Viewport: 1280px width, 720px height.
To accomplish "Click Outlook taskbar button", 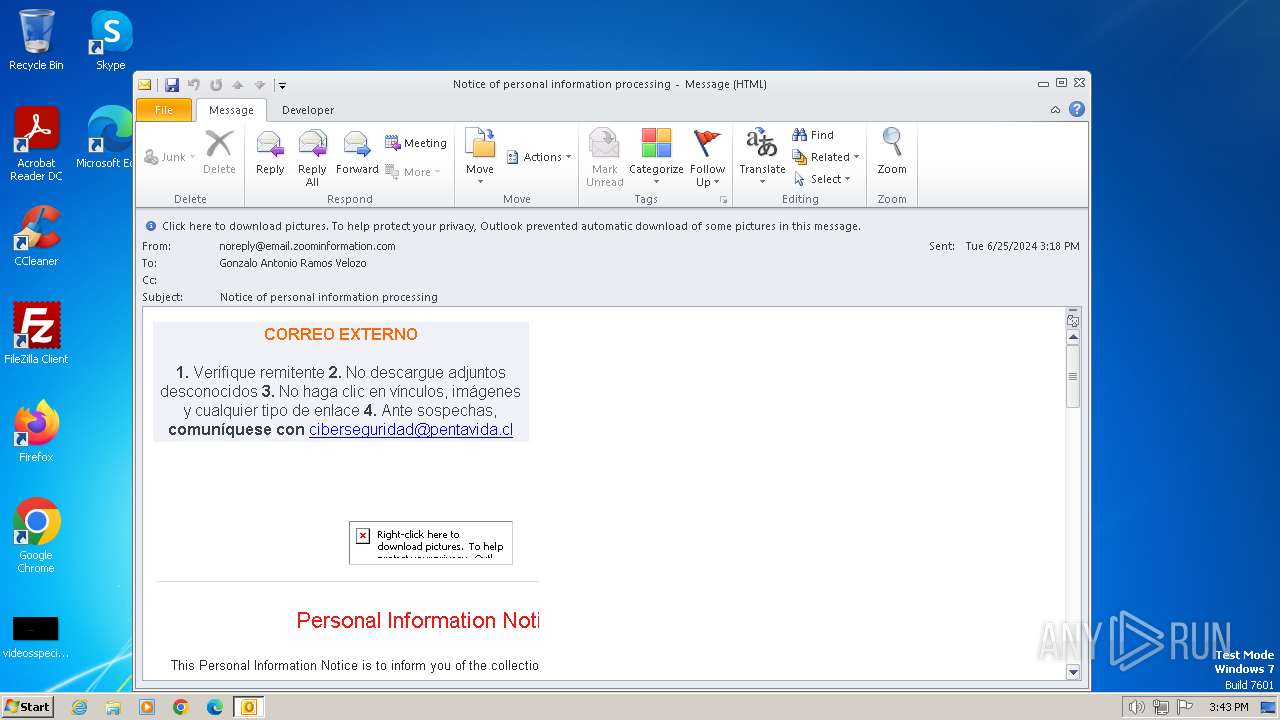I will pos(248,707).
